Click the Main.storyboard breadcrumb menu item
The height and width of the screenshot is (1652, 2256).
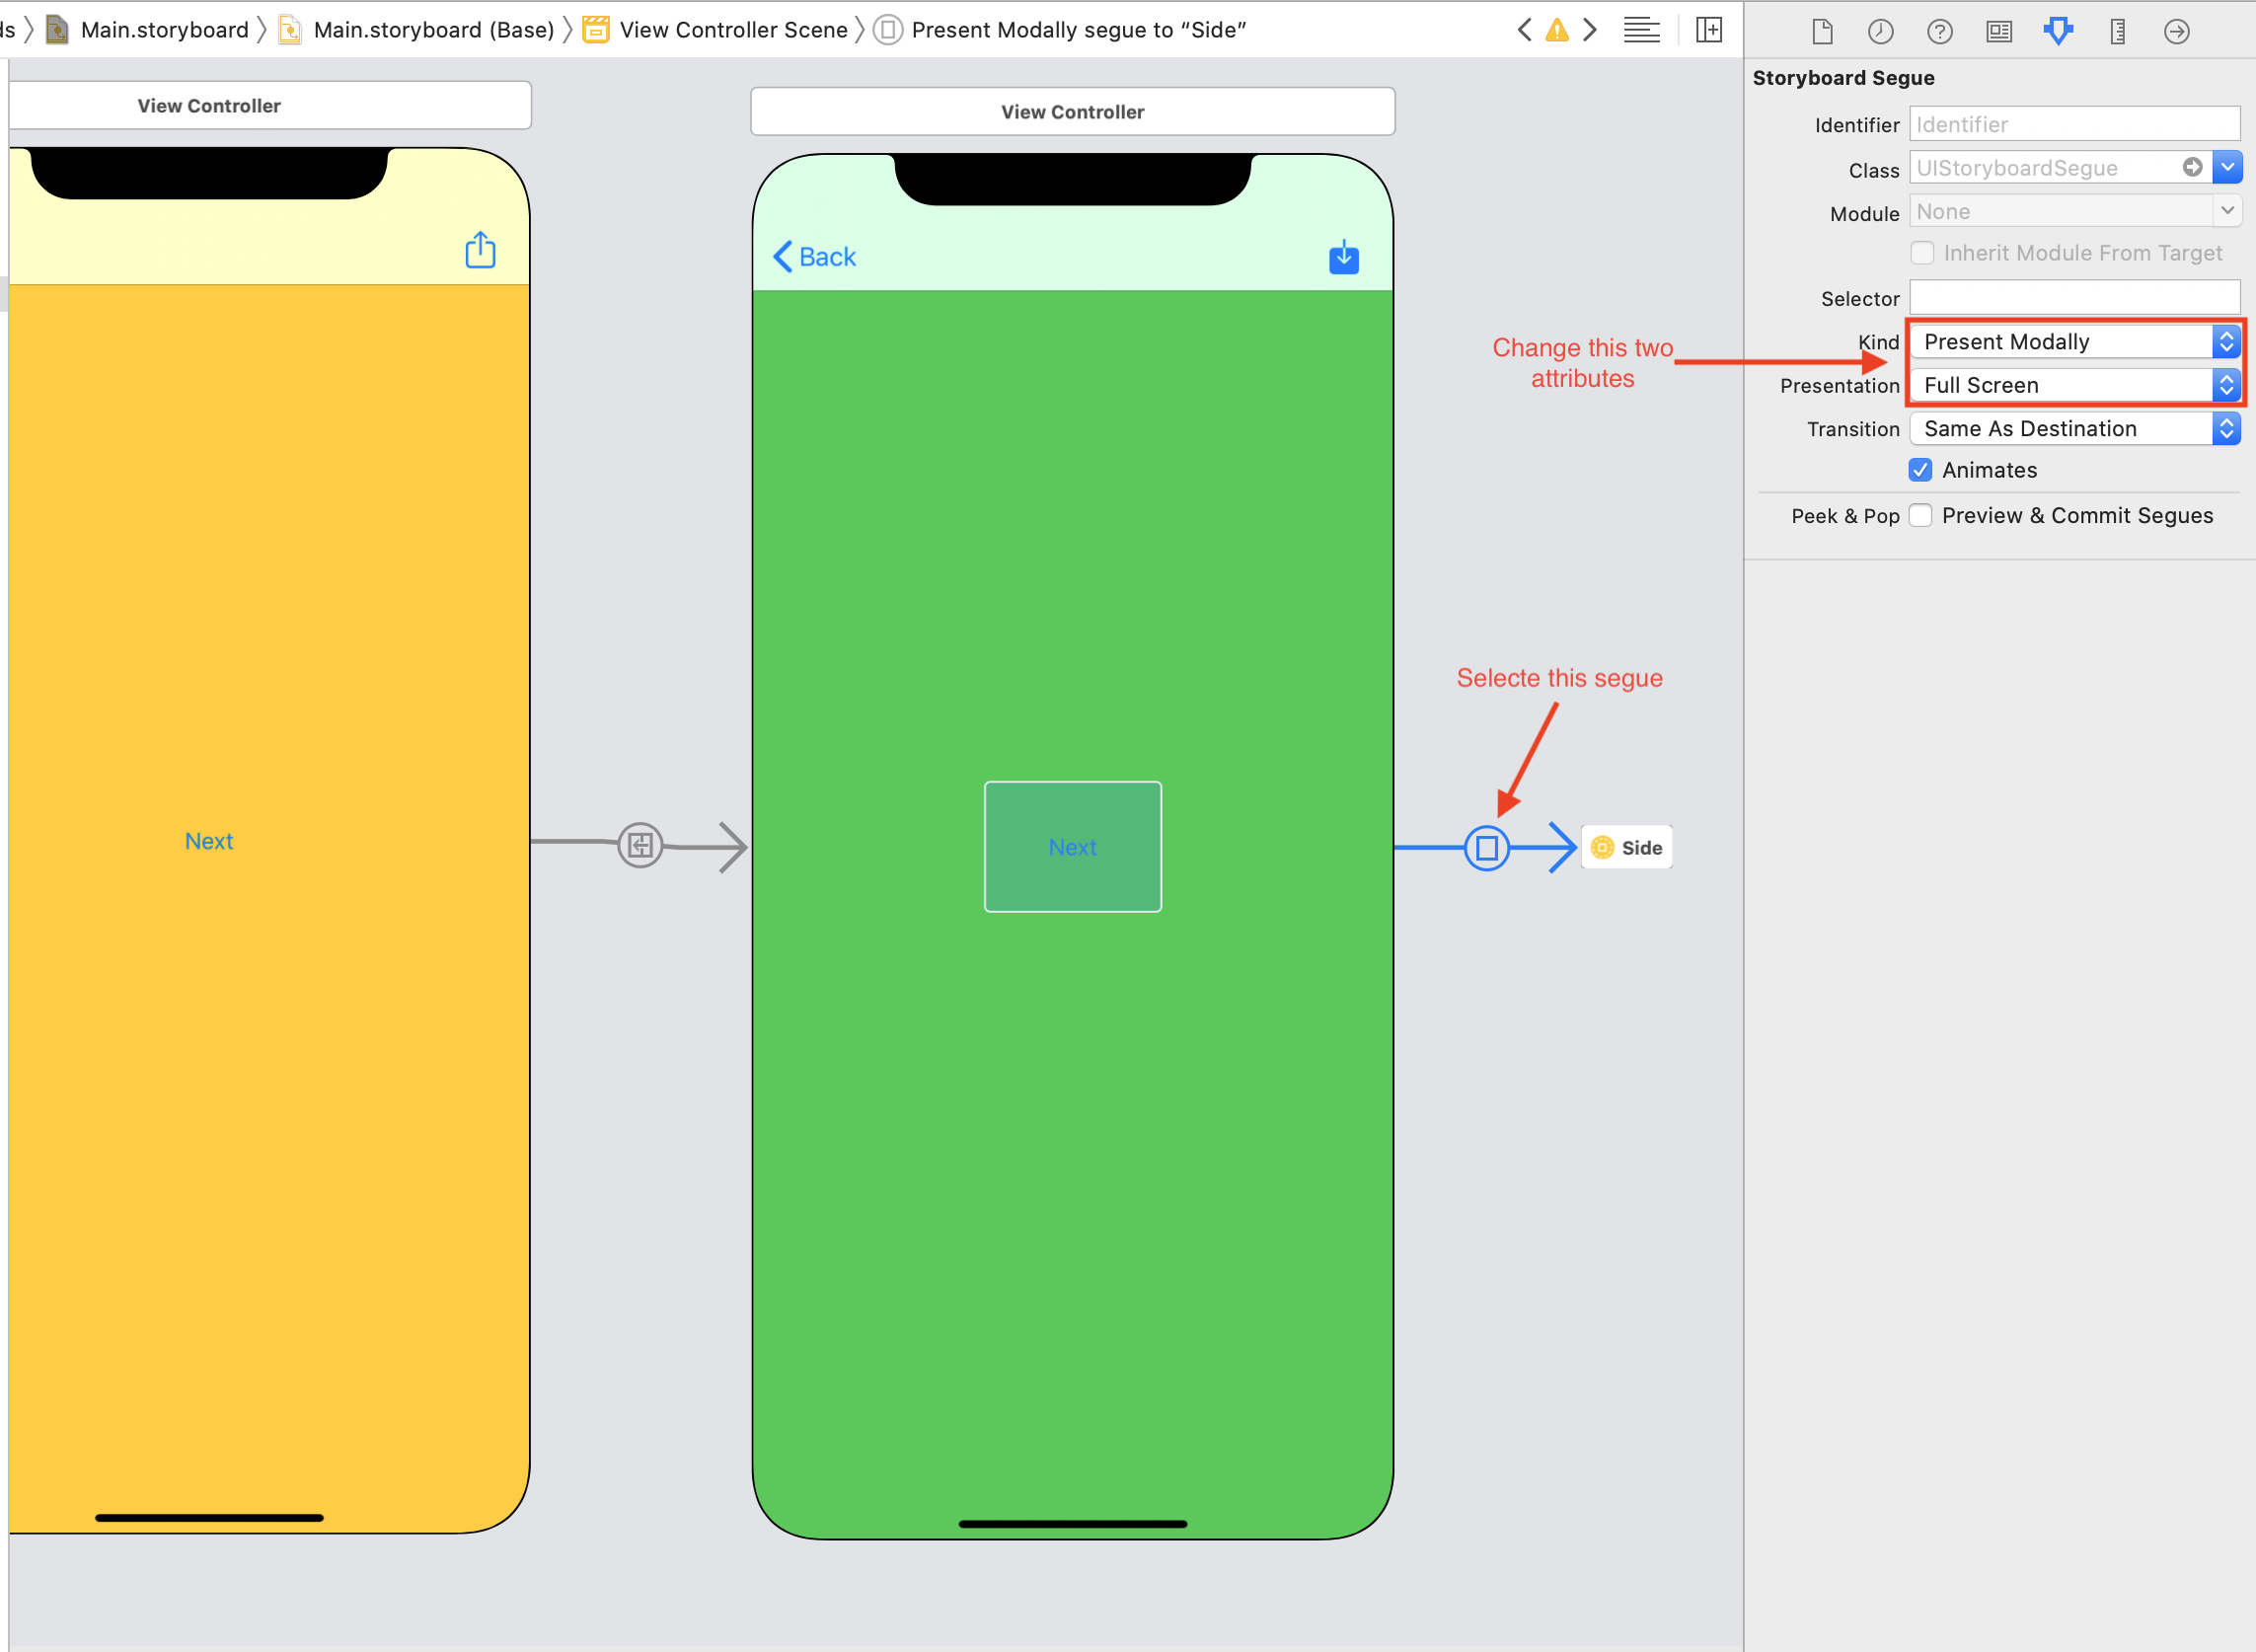coord(149,28)
